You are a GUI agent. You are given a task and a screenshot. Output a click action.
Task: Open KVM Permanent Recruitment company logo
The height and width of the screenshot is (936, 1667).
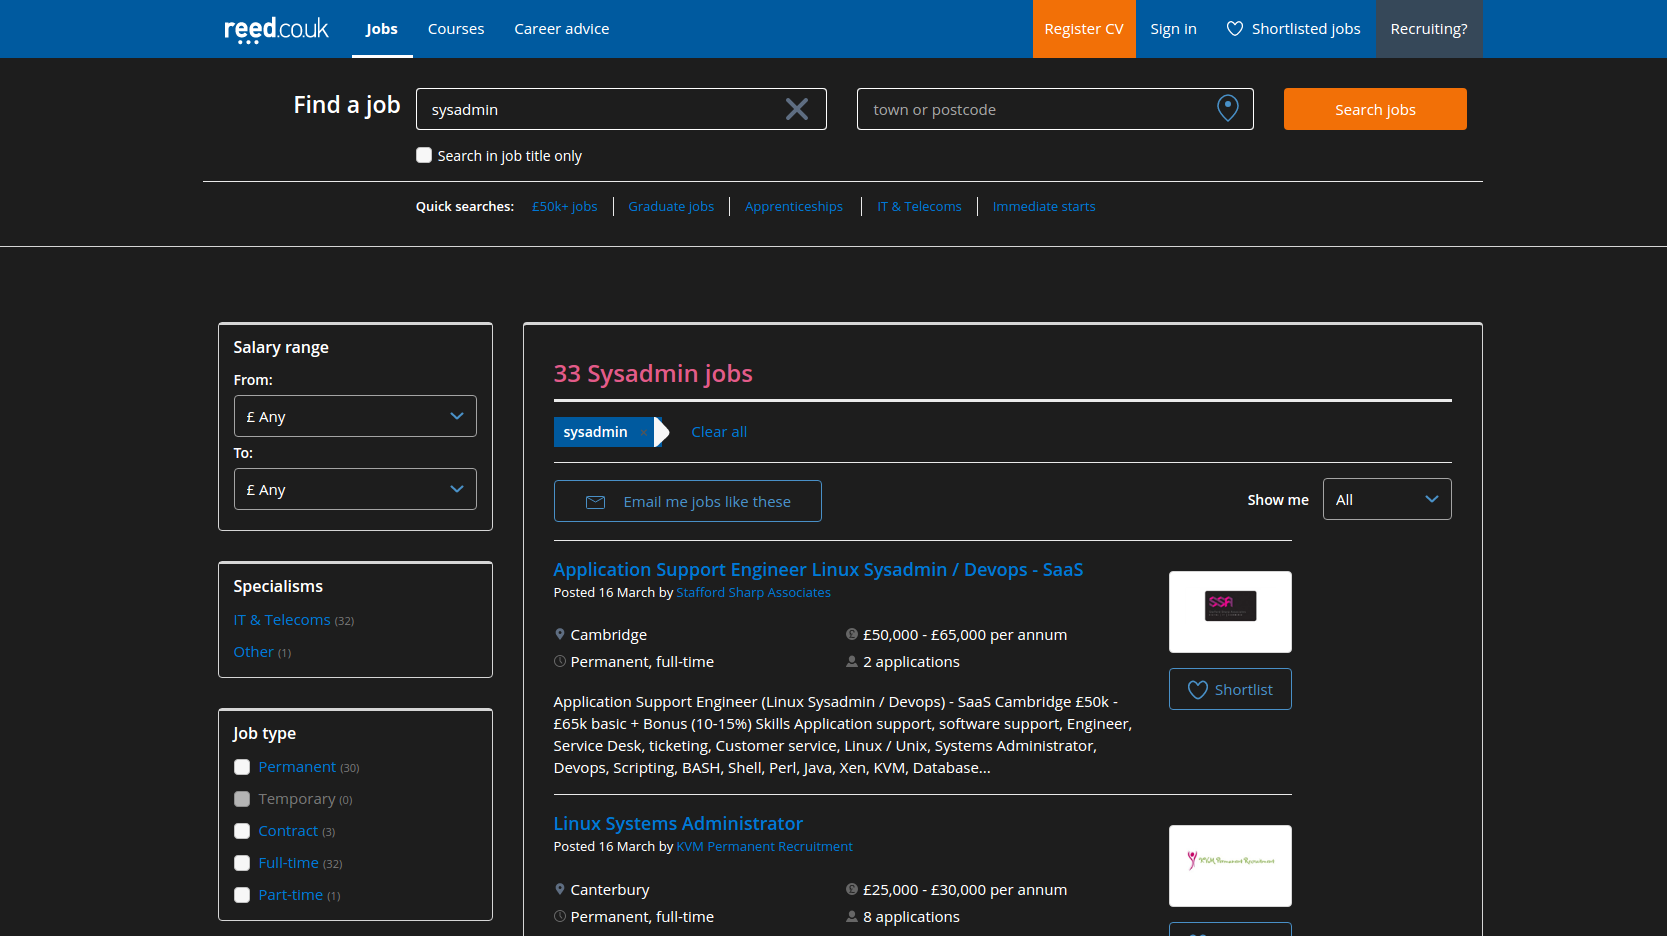pyautogui.click(x=1230, y=866)
